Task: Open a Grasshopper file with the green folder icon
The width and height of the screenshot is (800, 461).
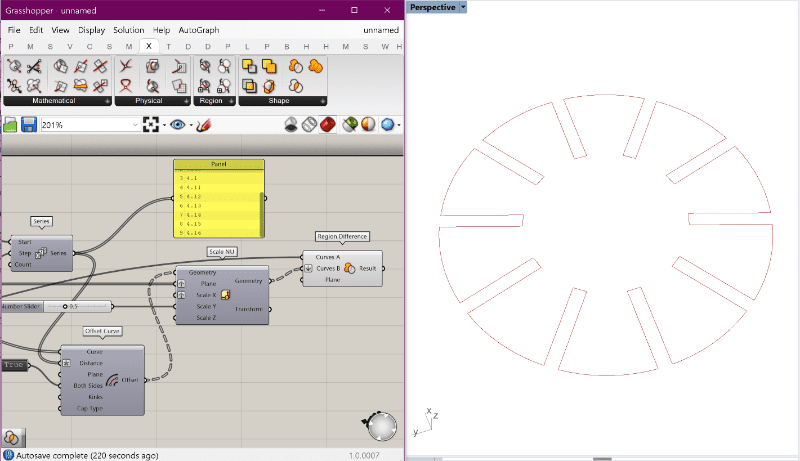Action: 10,124
